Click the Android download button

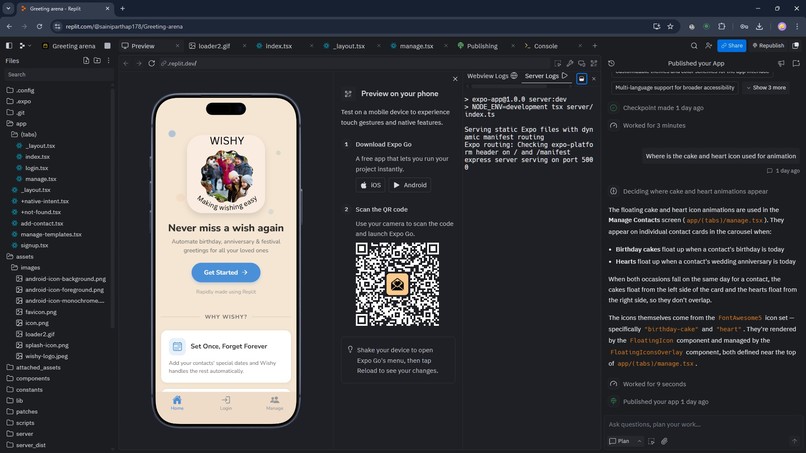410,185
